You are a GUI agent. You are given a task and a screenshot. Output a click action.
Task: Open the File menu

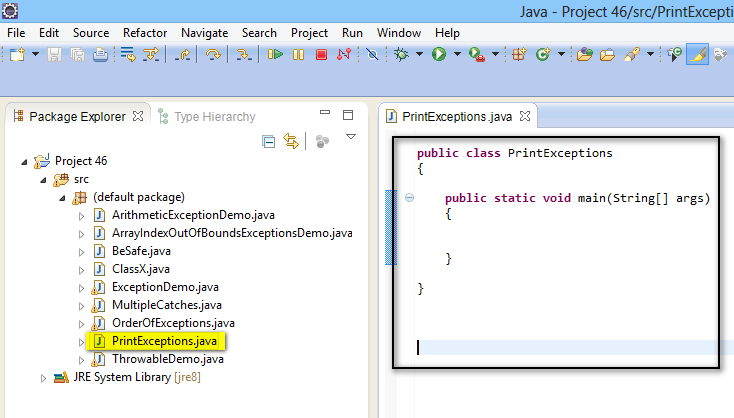16,33
